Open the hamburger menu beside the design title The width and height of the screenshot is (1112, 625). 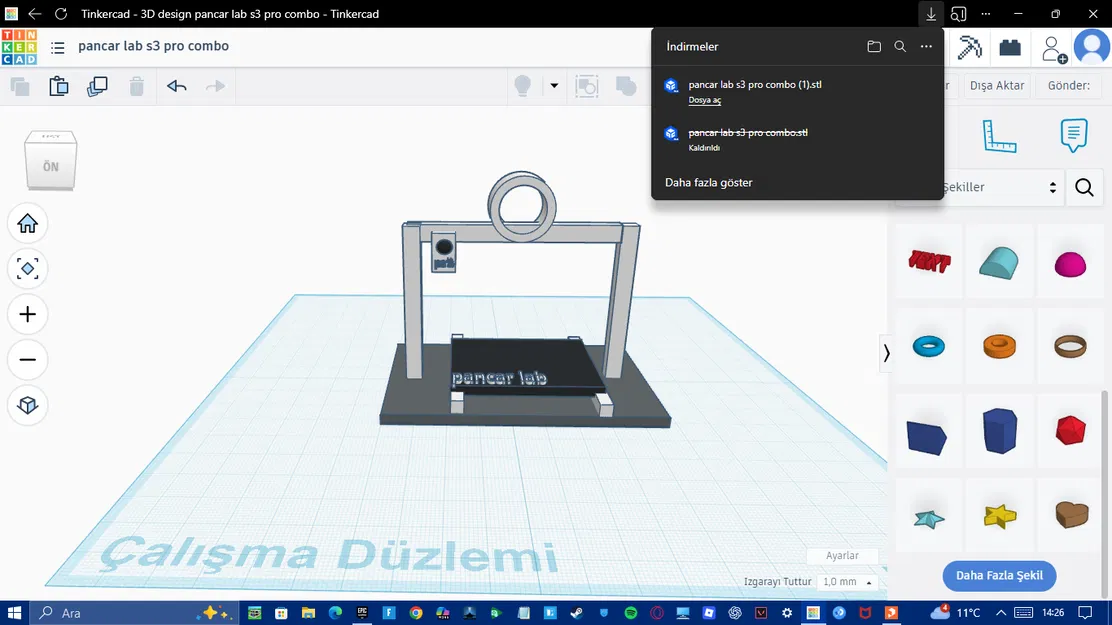58,46
